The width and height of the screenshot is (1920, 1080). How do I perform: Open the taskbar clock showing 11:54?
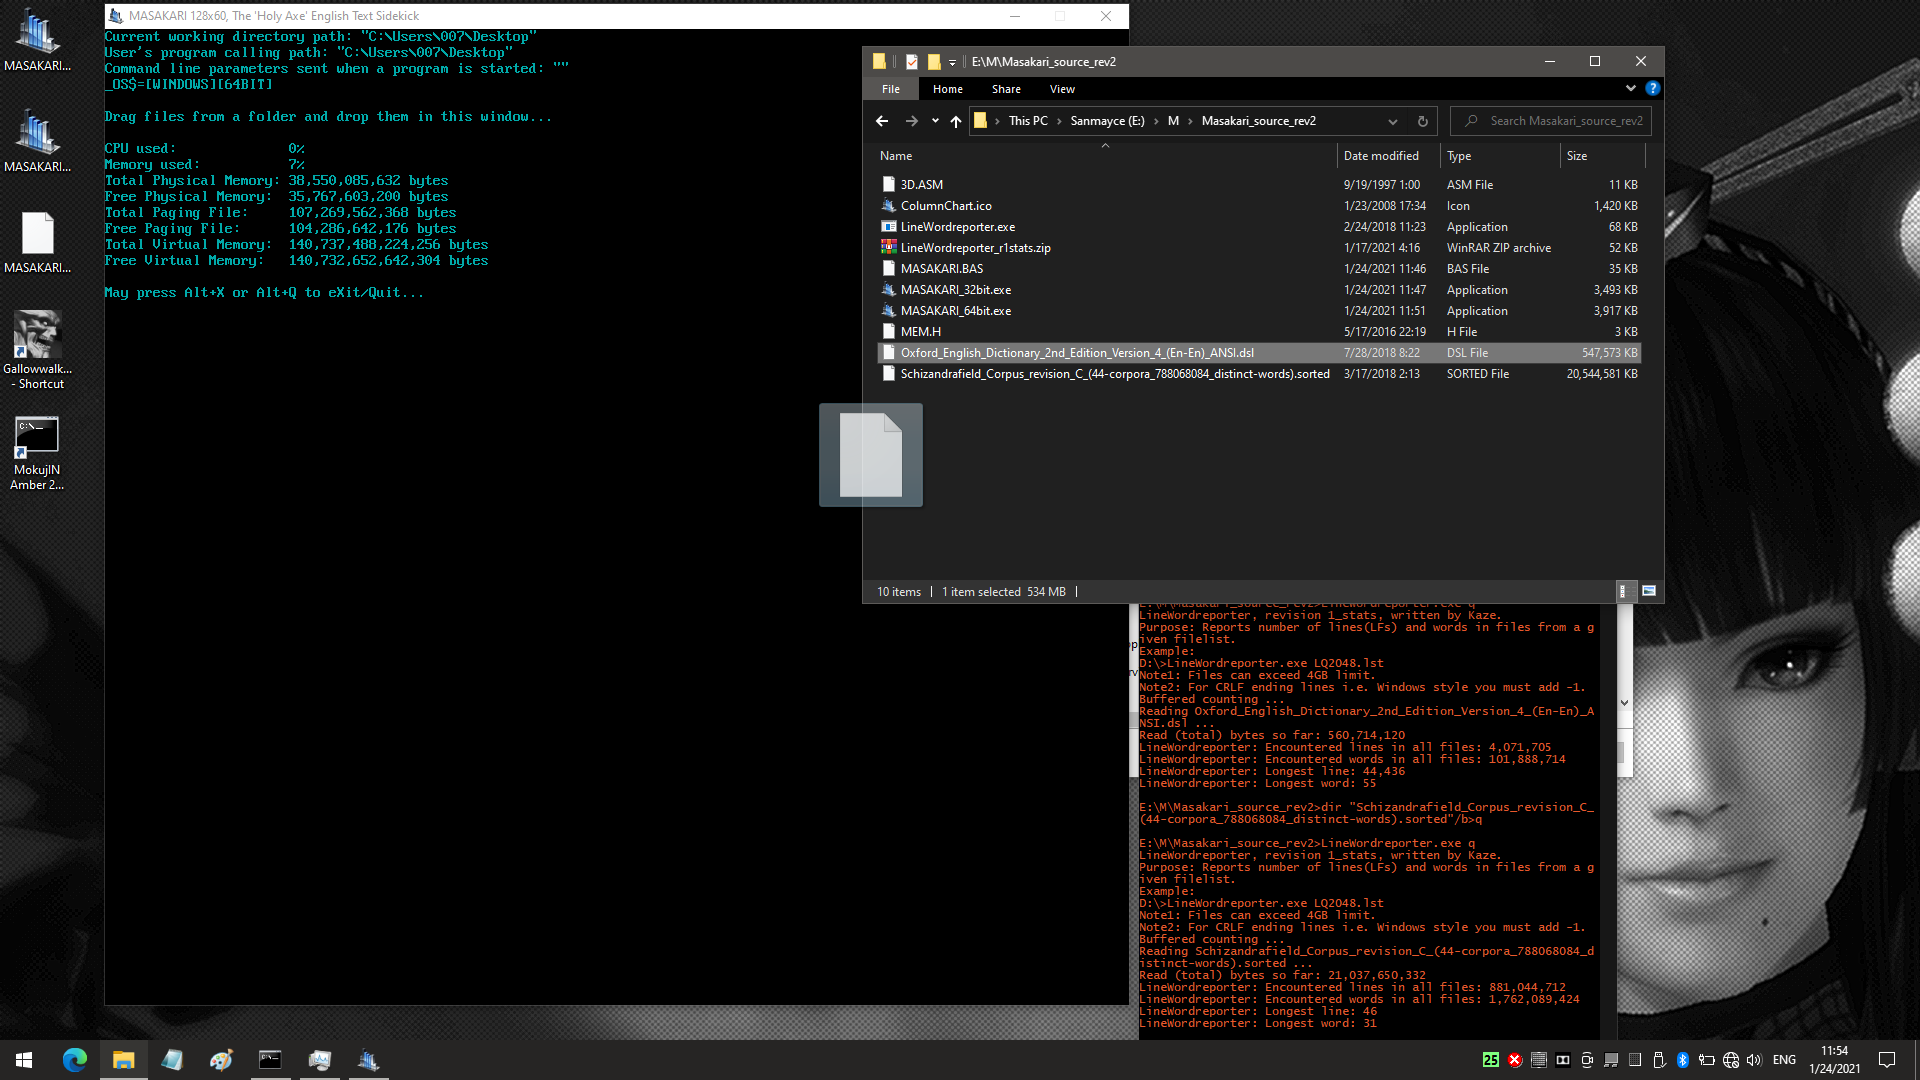pos(1834,1060)
